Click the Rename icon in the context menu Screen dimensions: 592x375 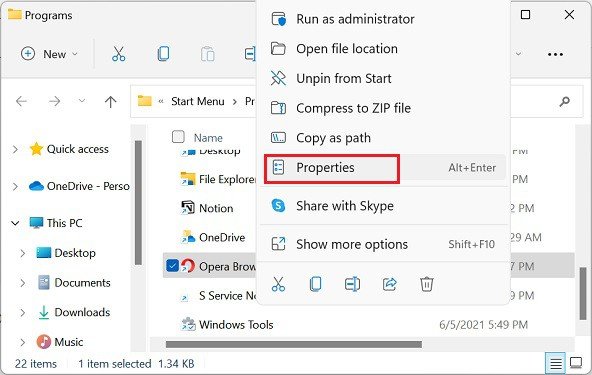pos(352,284)
